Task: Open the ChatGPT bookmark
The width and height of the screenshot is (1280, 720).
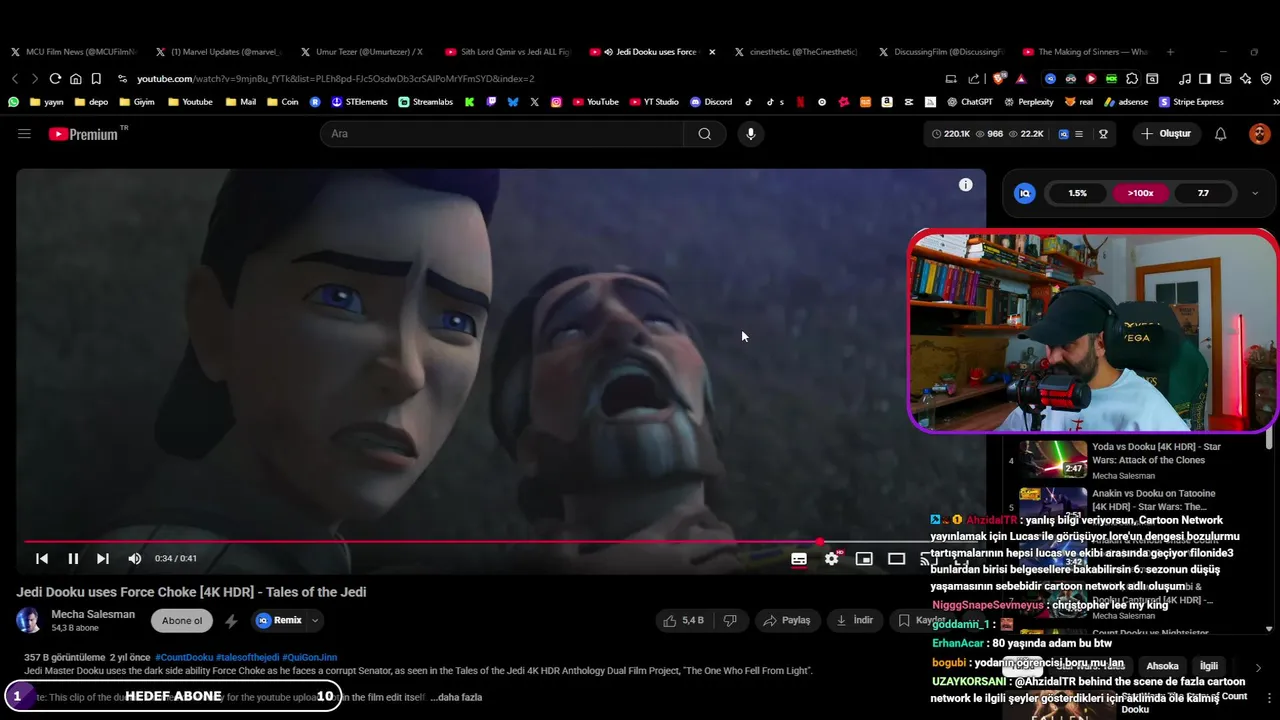Action: (969, 102)
